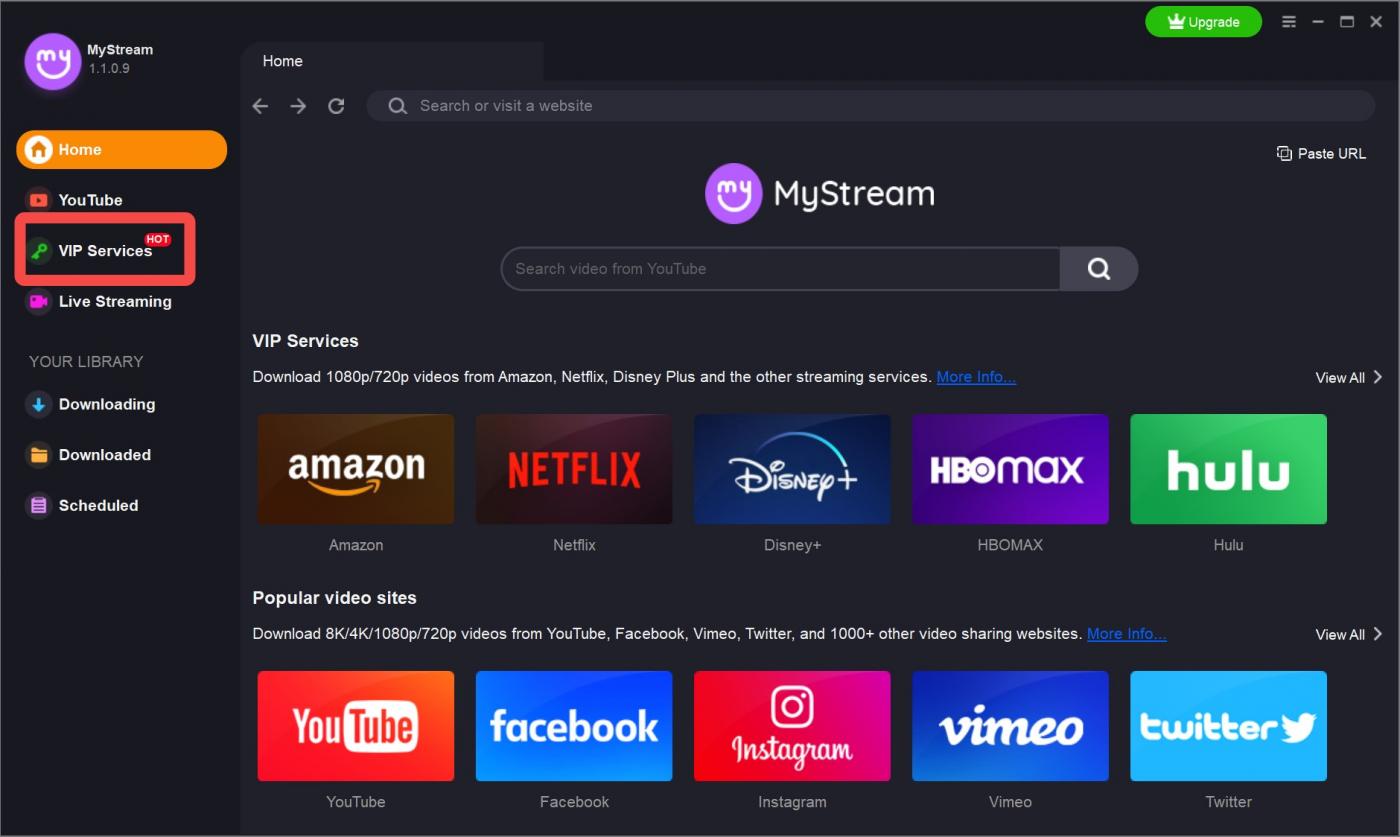The height and width of the screenshot is (837, 1400).
Task: Click the browser forward arrow icon
Action: [x=298, y=106]
